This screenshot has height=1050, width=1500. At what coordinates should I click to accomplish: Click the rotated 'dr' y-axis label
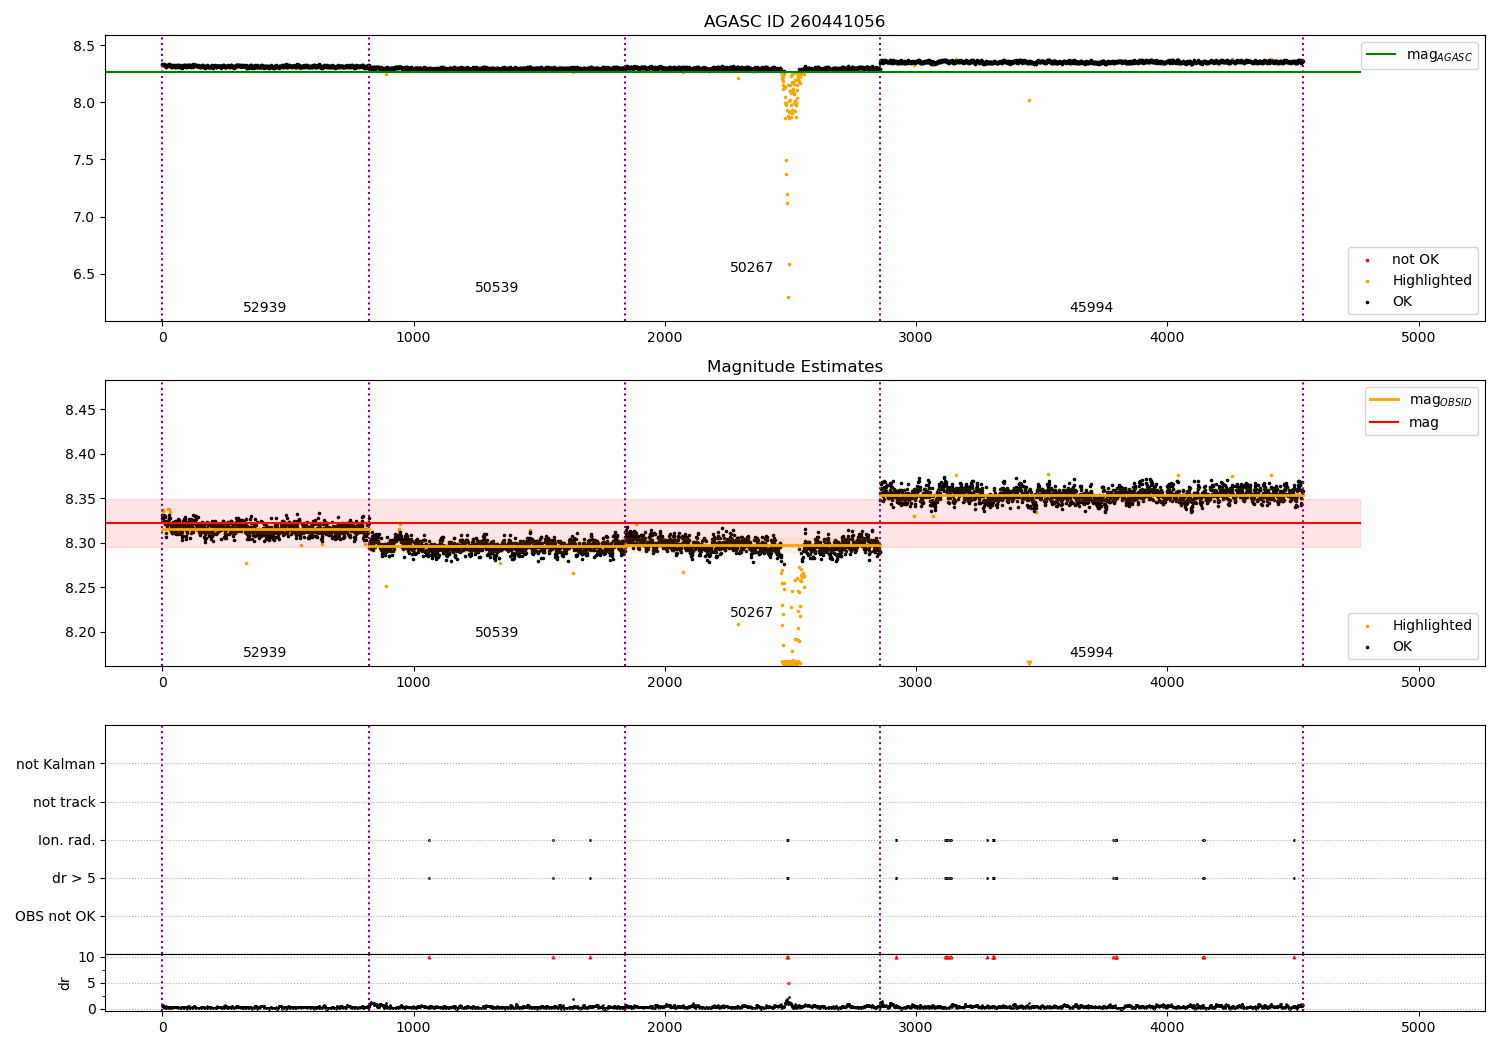coord(65,983)
